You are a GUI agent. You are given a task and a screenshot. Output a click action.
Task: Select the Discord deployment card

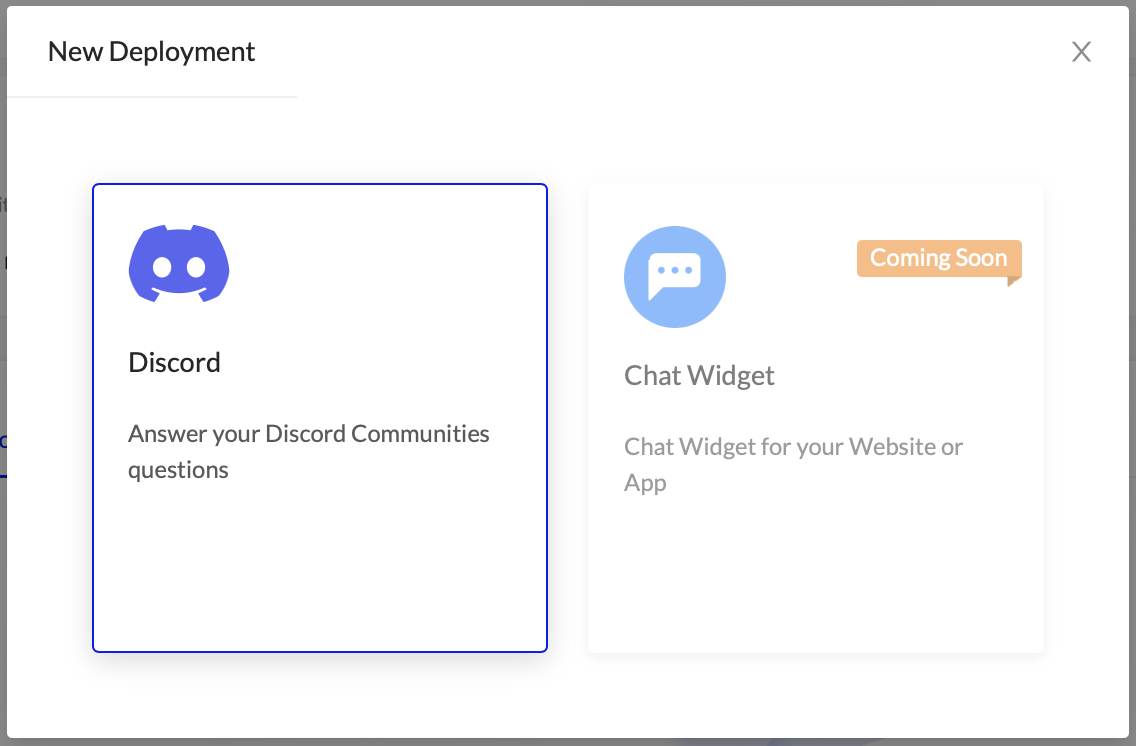point(320,540)
